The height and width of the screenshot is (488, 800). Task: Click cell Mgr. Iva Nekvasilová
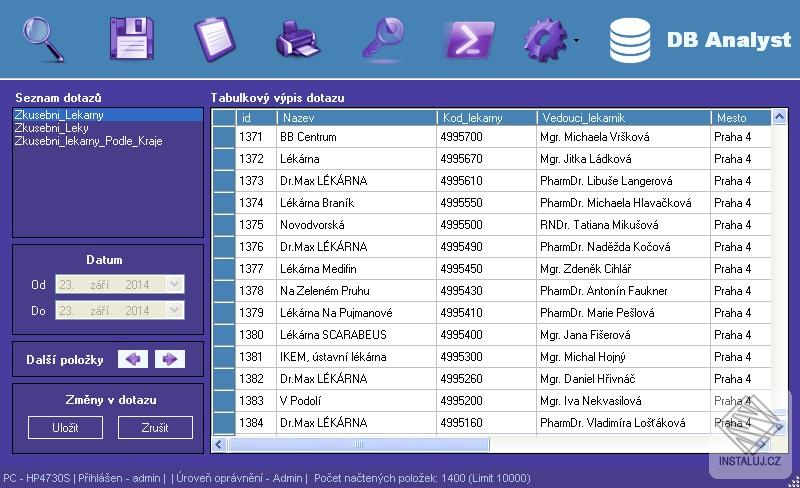tap(623, 401)
